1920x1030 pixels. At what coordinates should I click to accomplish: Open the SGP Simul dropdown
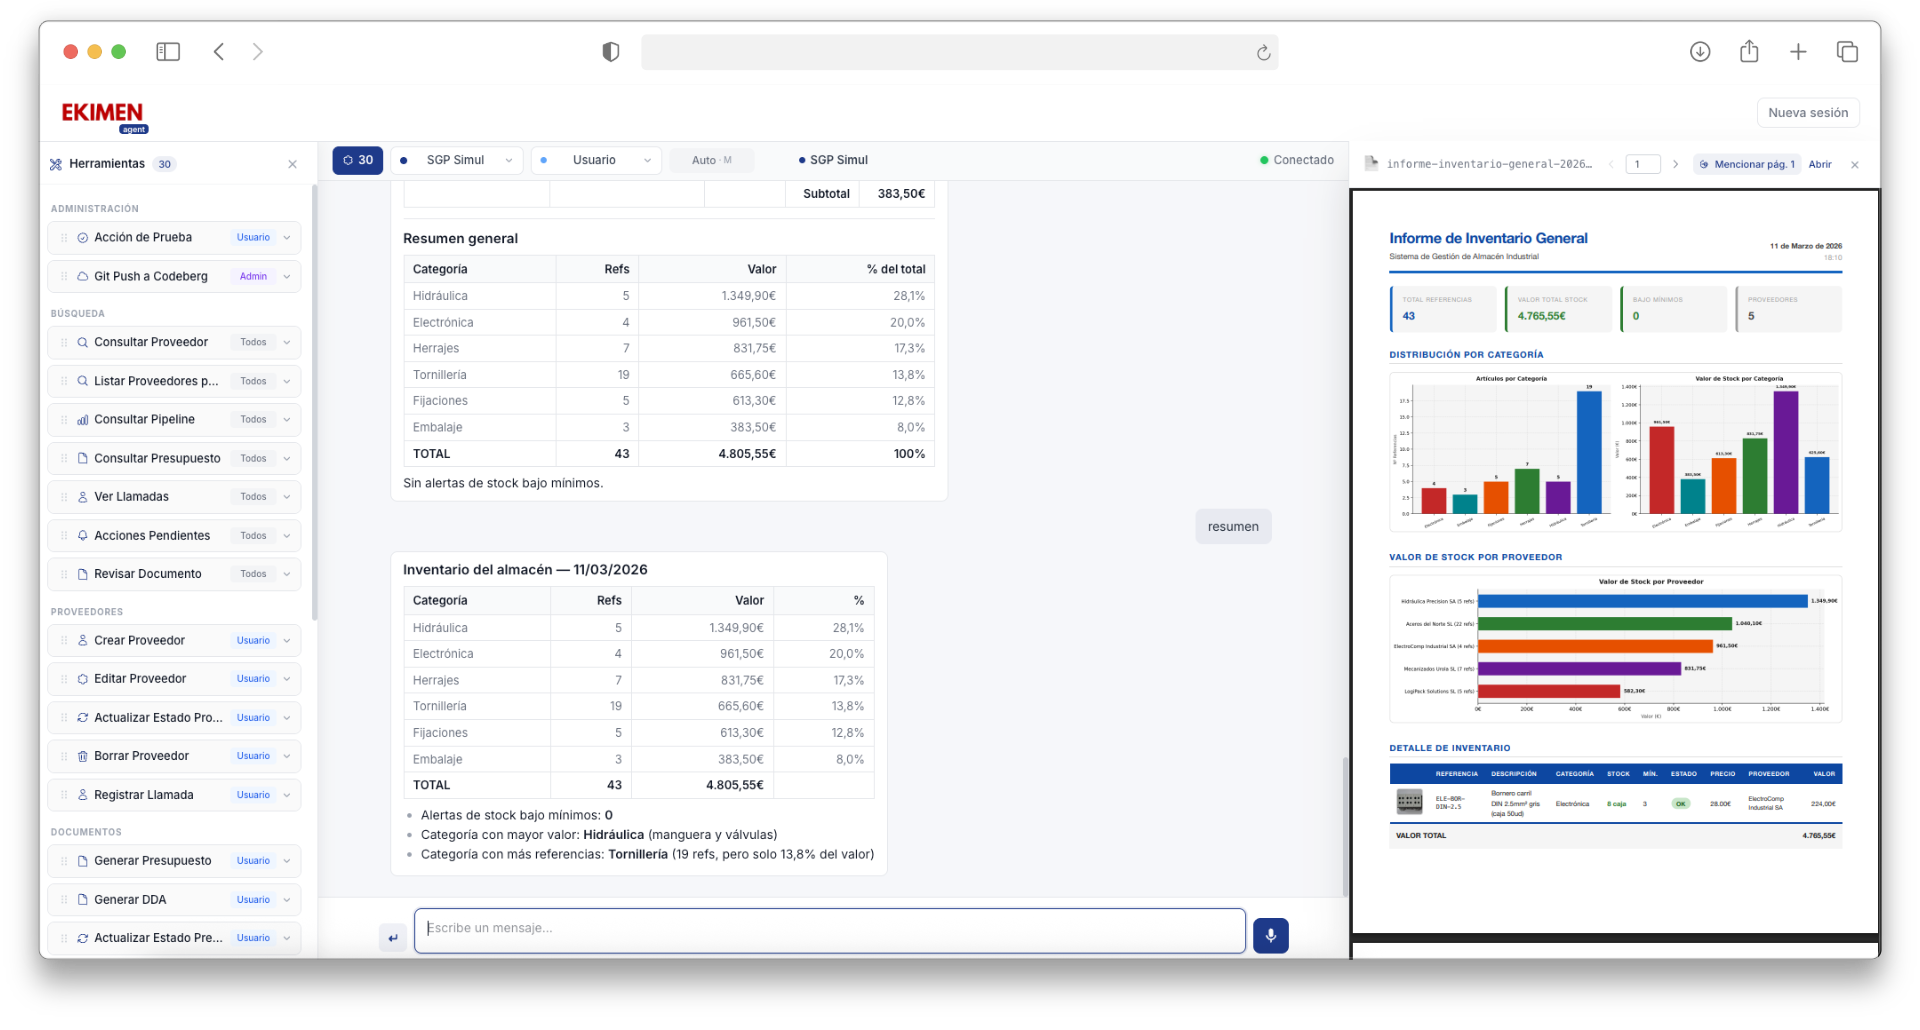pyautogui.click(x=456, y=160)
